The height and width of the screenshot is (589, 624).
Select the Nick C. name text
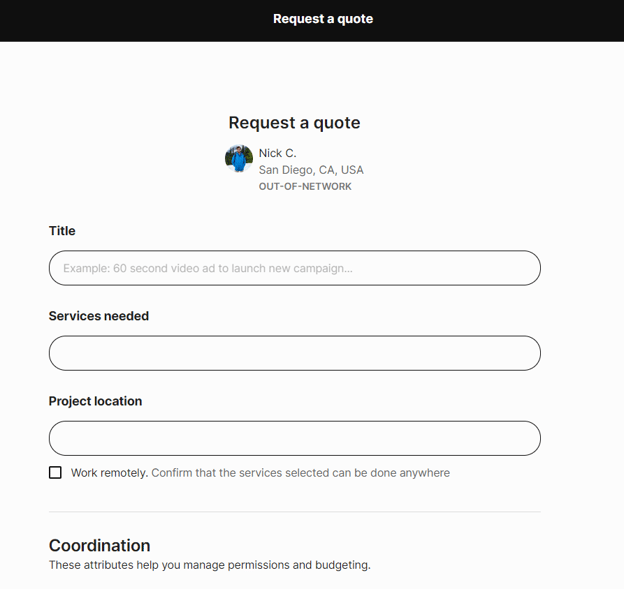coord(277,153)
